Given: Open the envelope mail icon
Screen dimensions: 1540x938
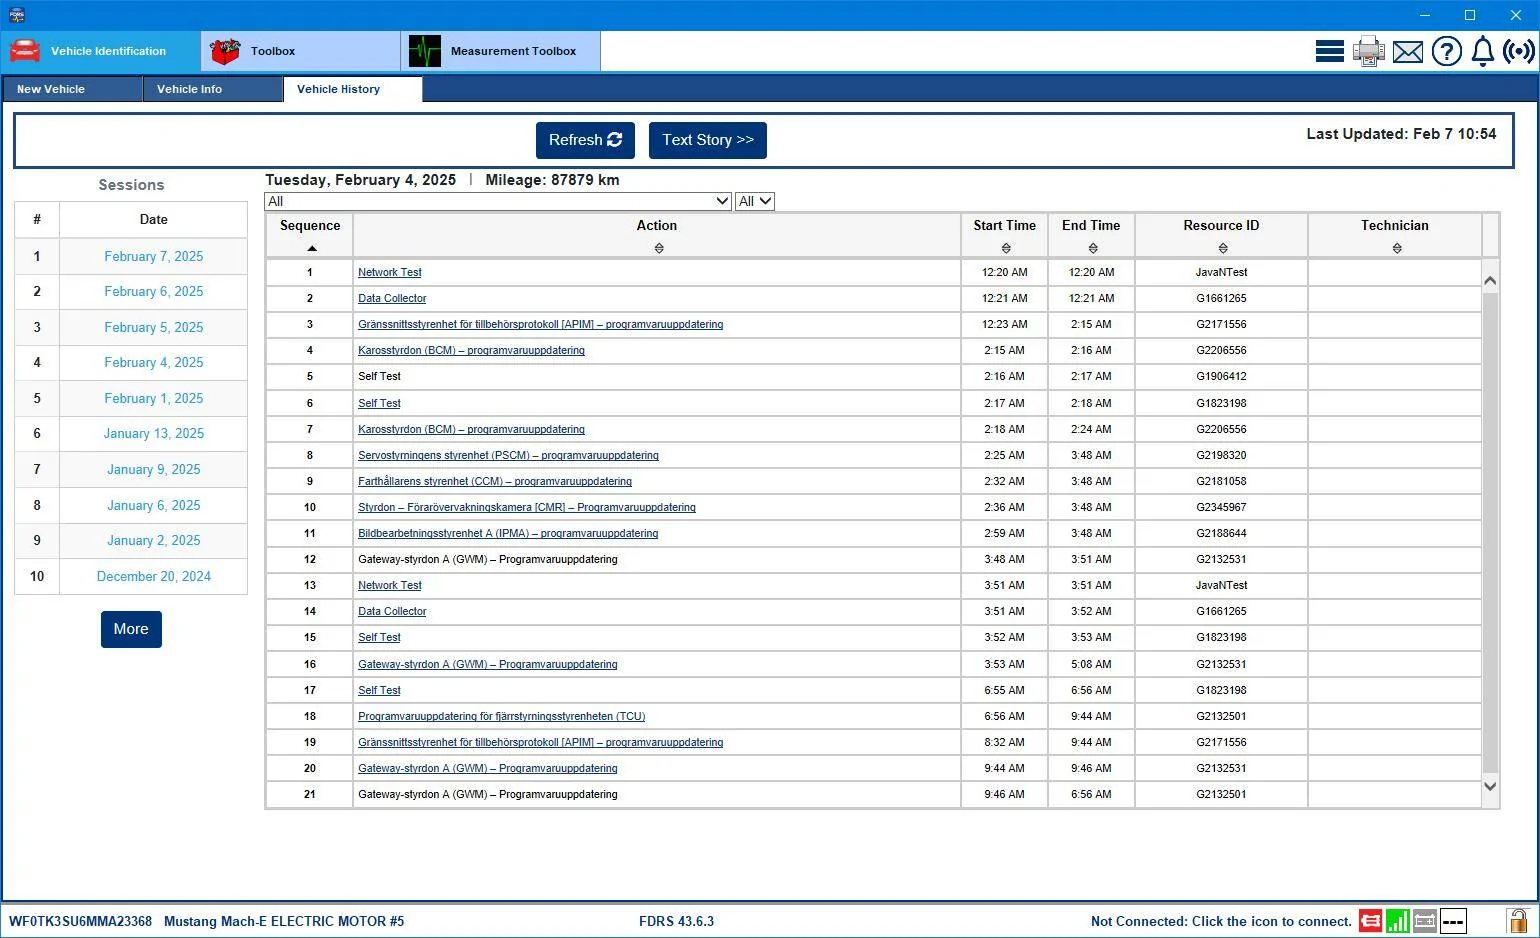Looking at the screenshot, I should coord(1407,51).
